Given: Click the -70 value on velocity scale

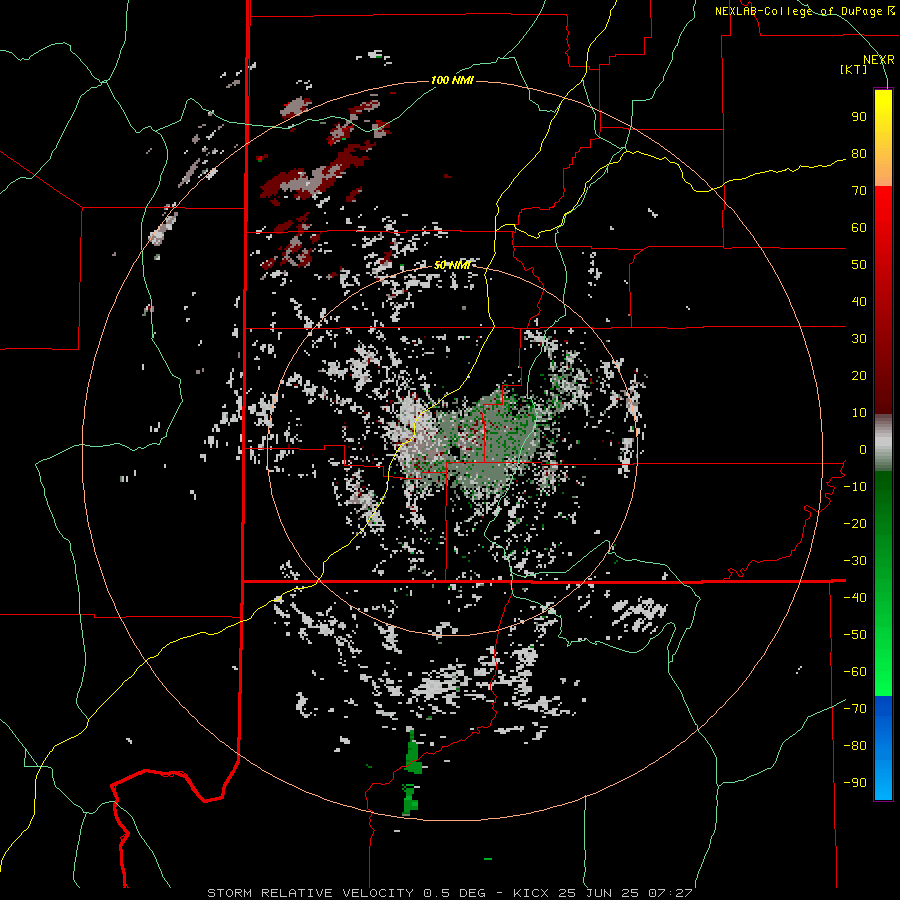Looking at the screenshot, I should point(855,709).
